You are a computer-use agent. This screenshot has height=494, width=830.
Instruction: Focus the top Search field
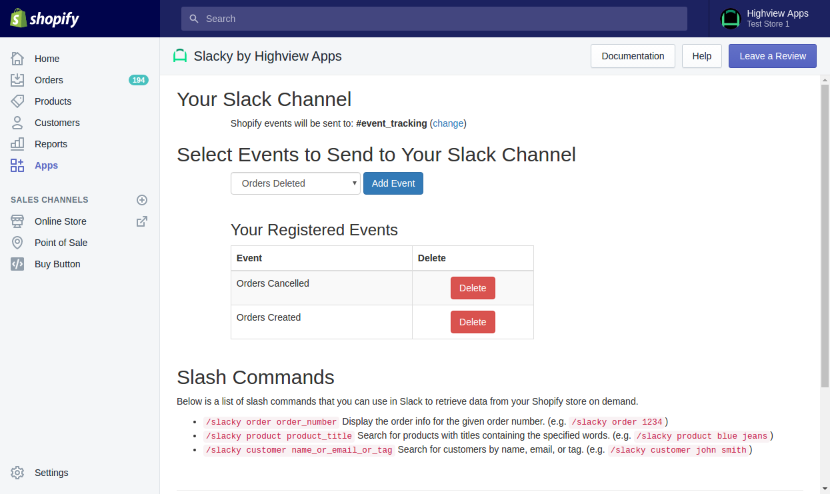[434, 19]
